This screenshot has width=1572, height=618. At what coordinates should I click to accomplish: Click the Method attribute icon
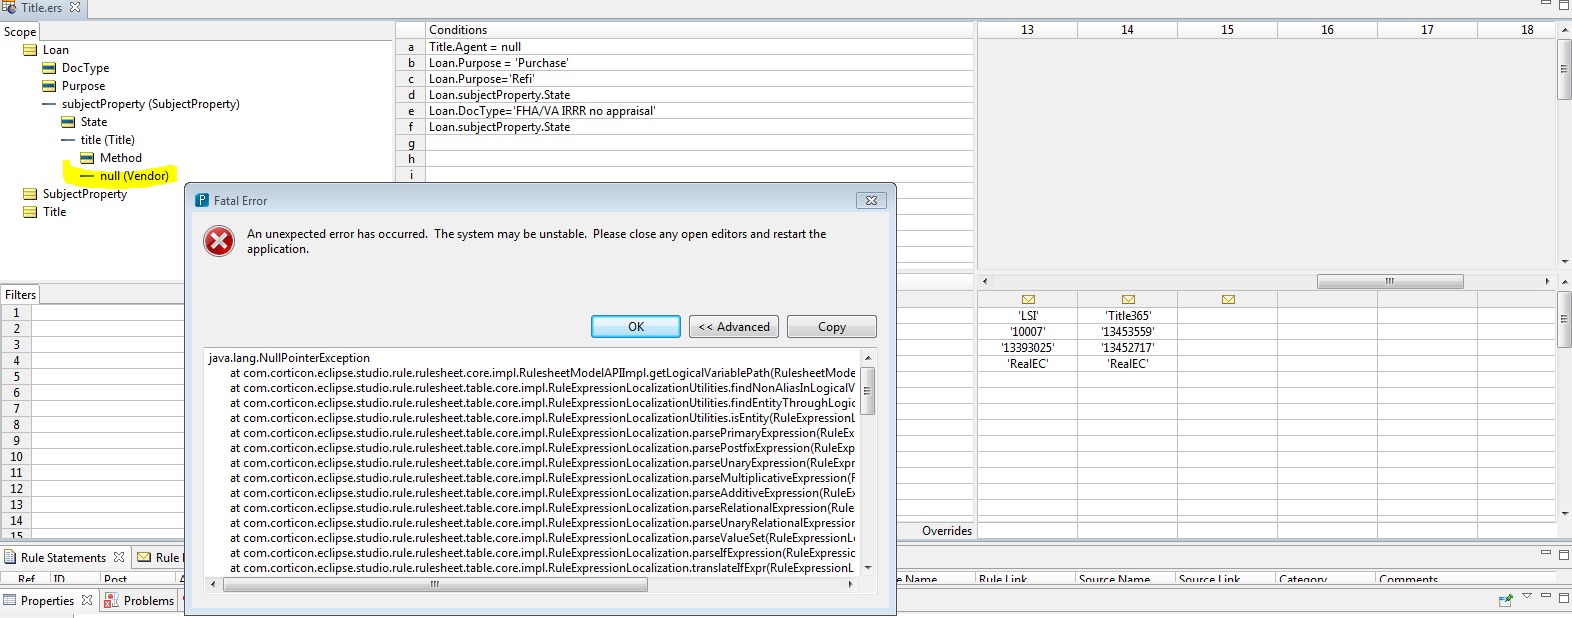(x=87, y=158)
